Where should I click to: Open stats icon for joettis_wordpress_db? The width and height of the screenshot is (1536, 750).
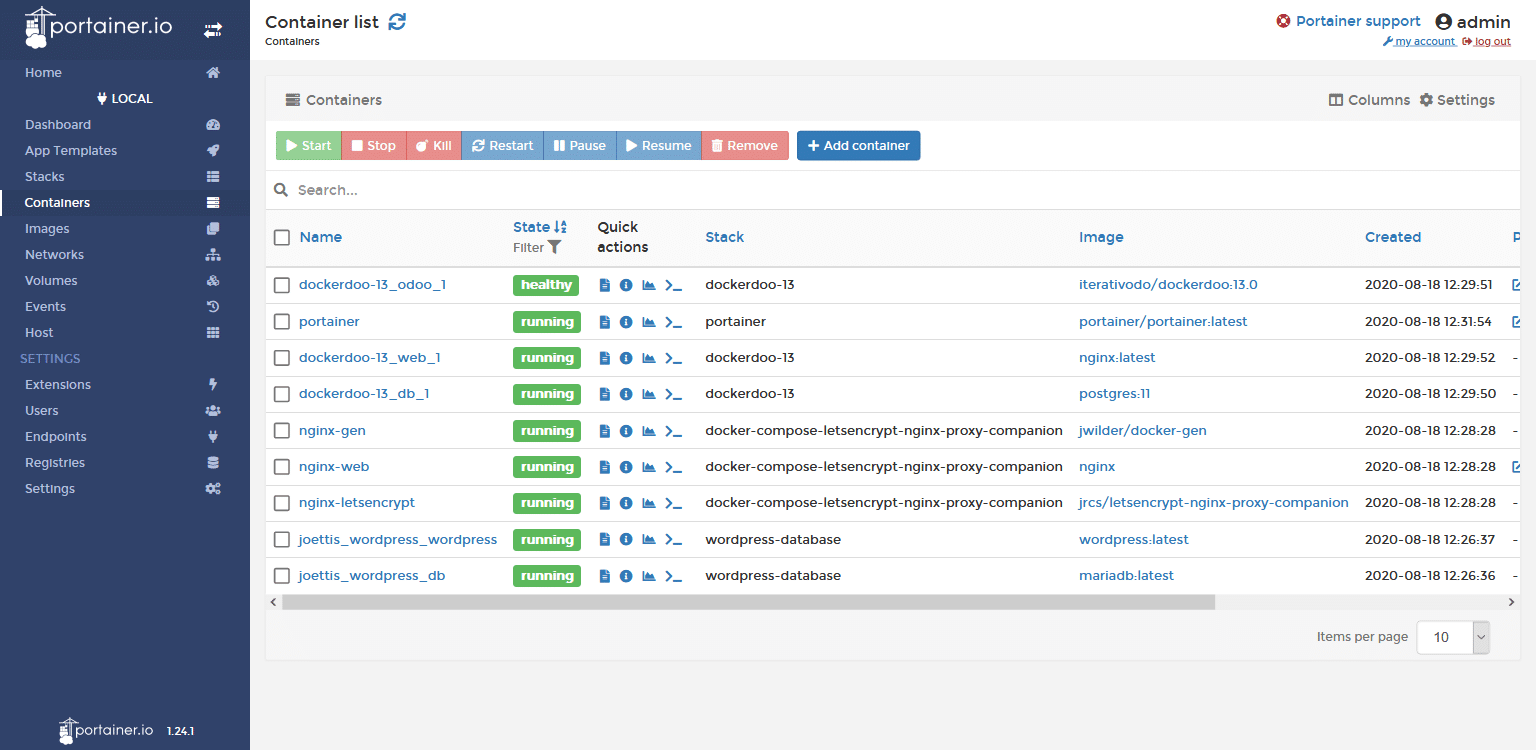(x=649, y=576)
